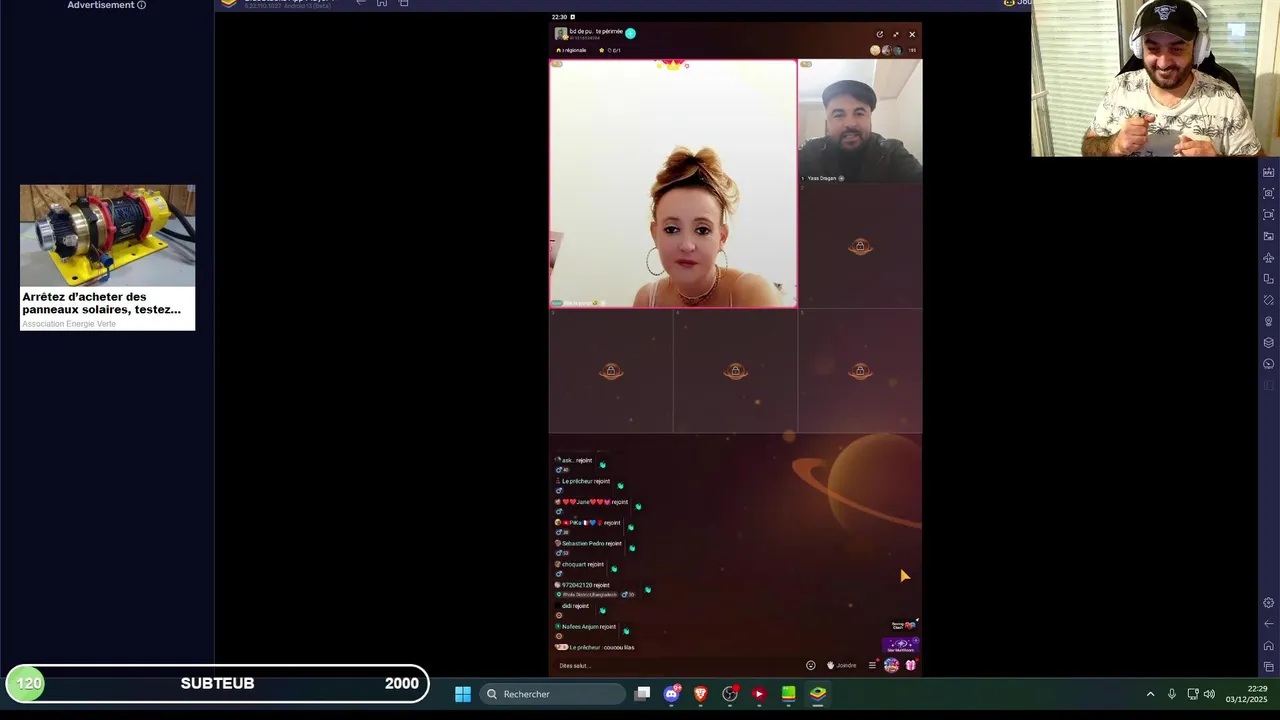The width and height of the screenshot is (1280, 720).
Task: Click the emulator Back arrow
Action: [x=1269, y=624]
